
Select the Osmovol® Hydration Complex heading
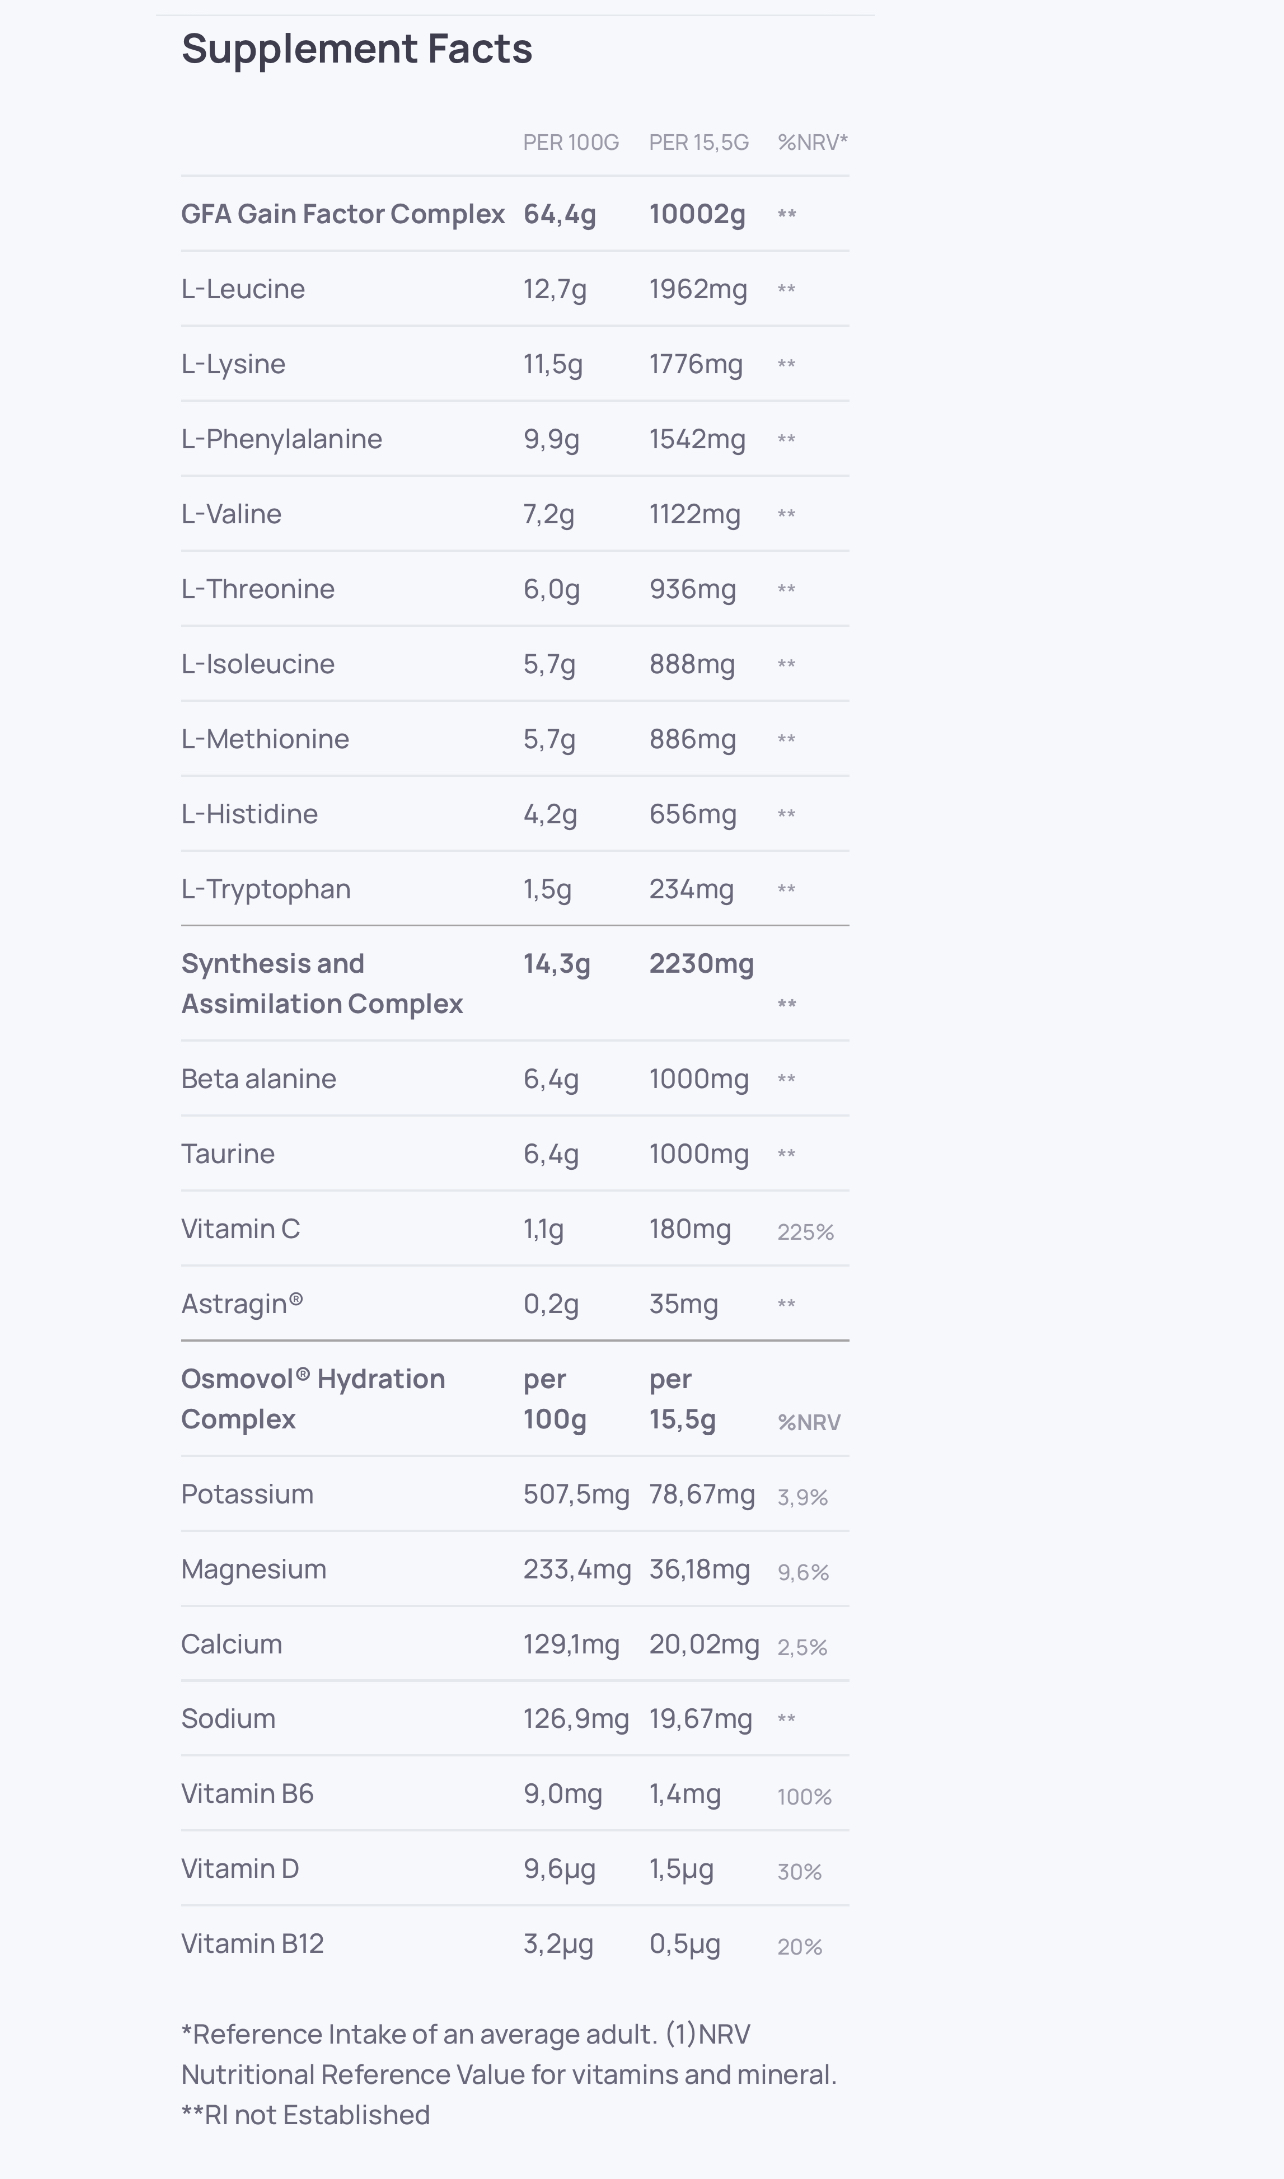[x=312, y=1399]
